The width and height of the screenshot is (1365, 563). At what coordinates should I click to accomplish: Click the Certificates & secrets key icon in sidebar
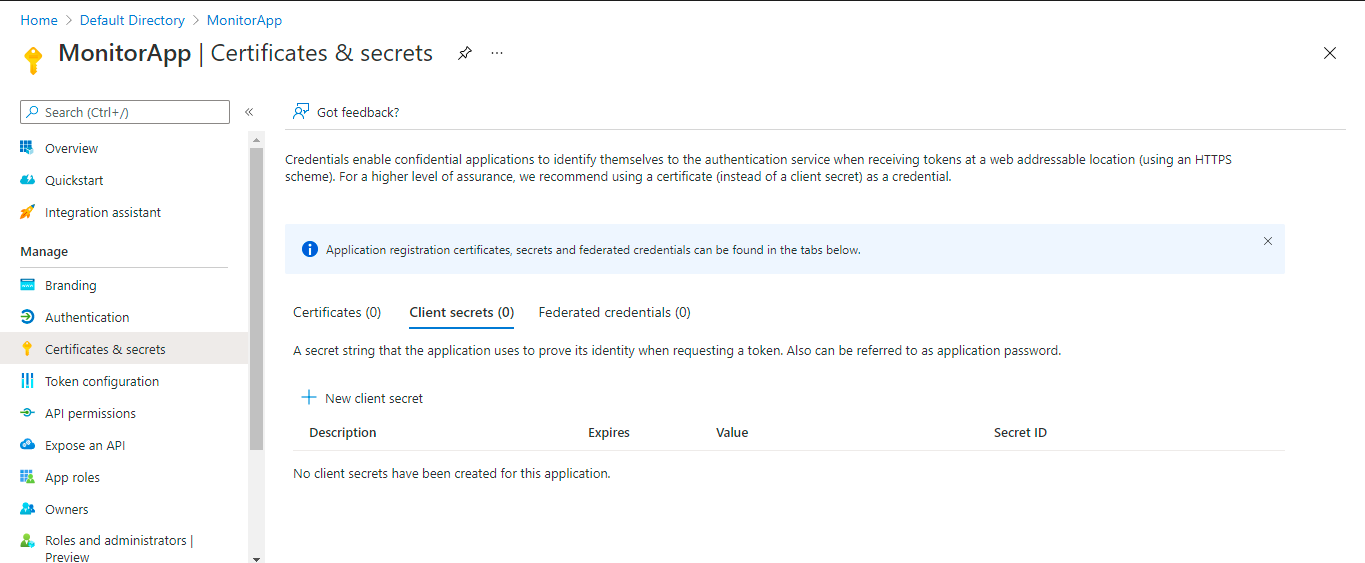point(27,349)
